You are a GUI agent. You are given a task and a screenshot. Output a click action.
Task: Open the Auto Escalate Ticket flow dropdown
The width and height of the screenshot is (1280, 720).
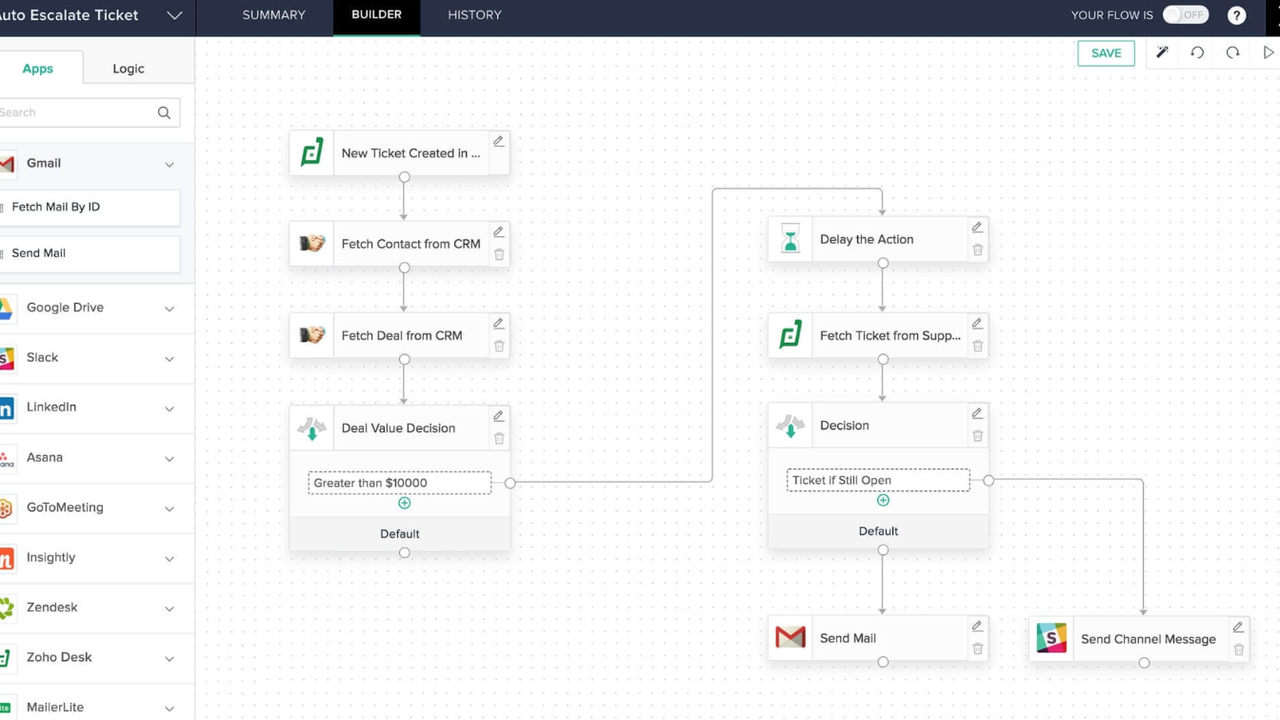[174, 16]
